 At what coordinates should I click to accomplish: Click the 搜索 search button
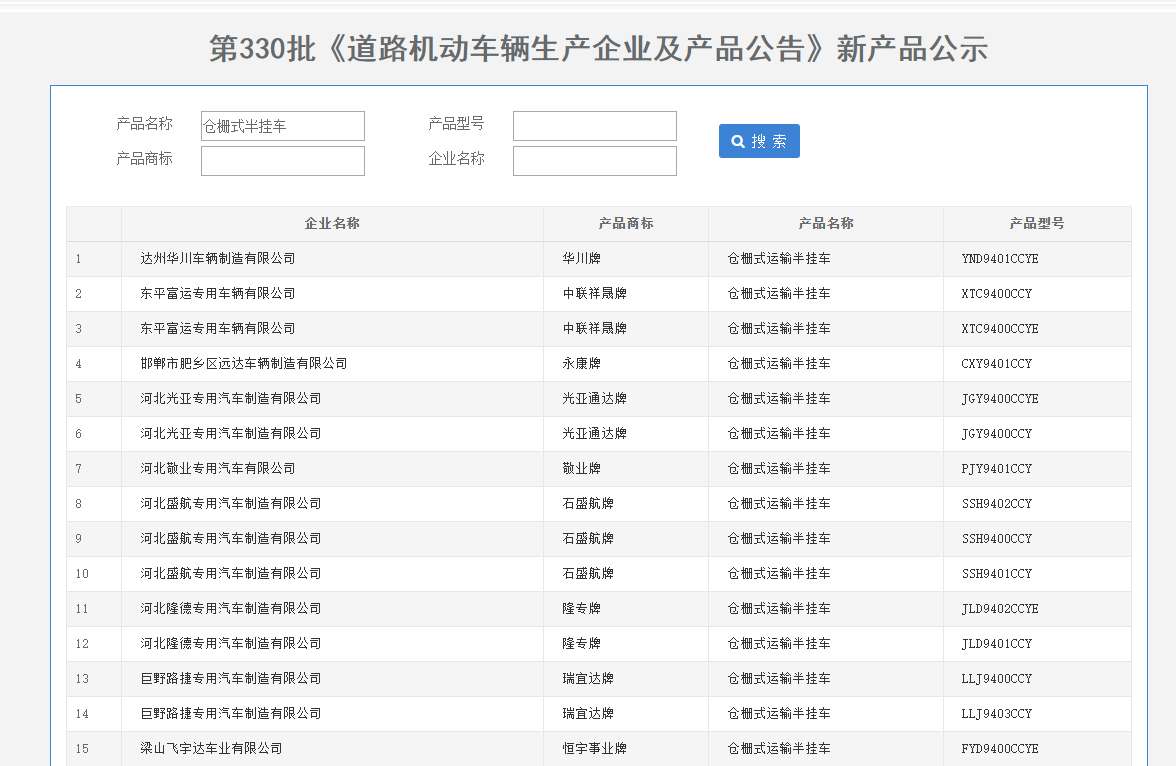(759, 141)
